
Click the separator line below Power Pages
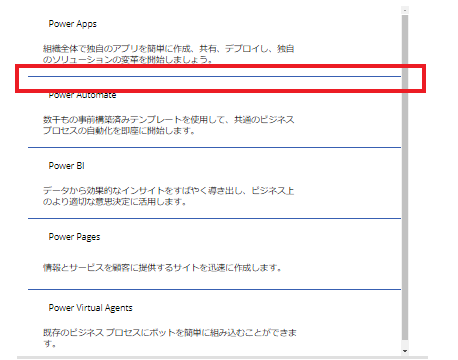point(214,289)
